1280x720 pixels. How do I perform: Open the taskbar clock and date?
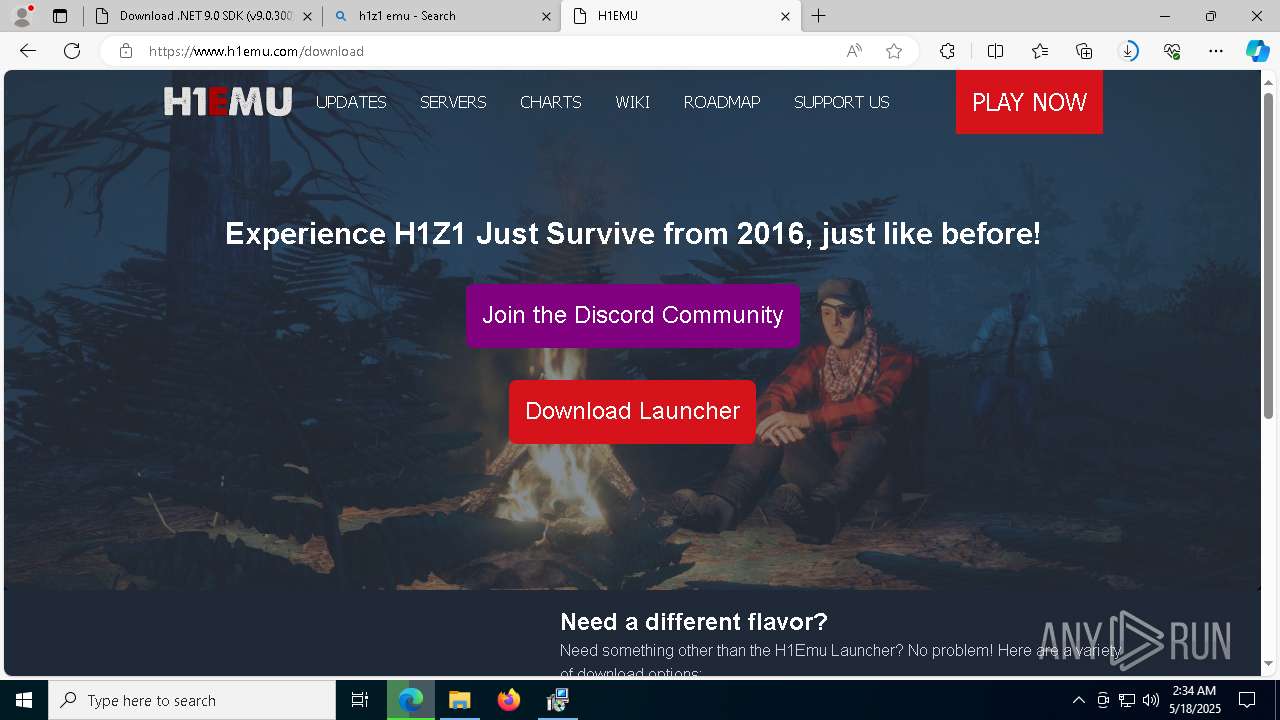(x=1194, y=700)
